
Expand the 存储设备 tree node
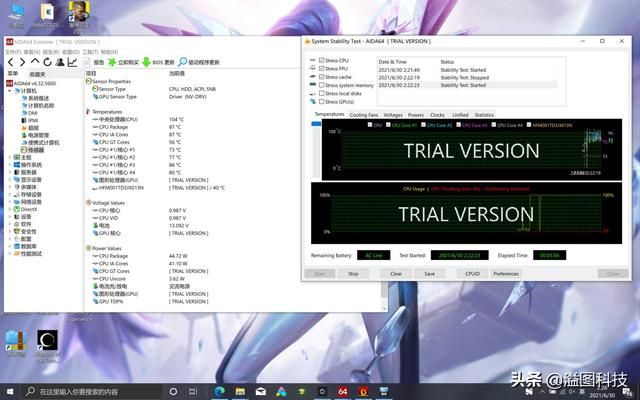click(x=10, y=194)
